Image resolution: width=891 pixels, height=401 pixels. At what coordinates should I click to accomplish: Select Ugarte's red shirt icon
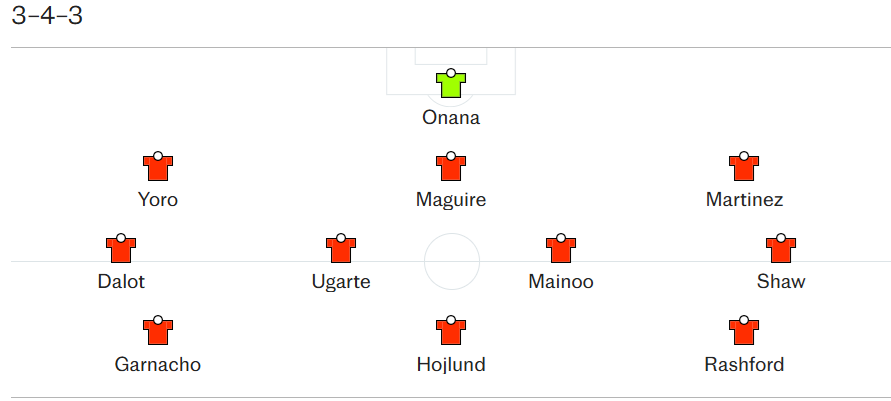341,249
